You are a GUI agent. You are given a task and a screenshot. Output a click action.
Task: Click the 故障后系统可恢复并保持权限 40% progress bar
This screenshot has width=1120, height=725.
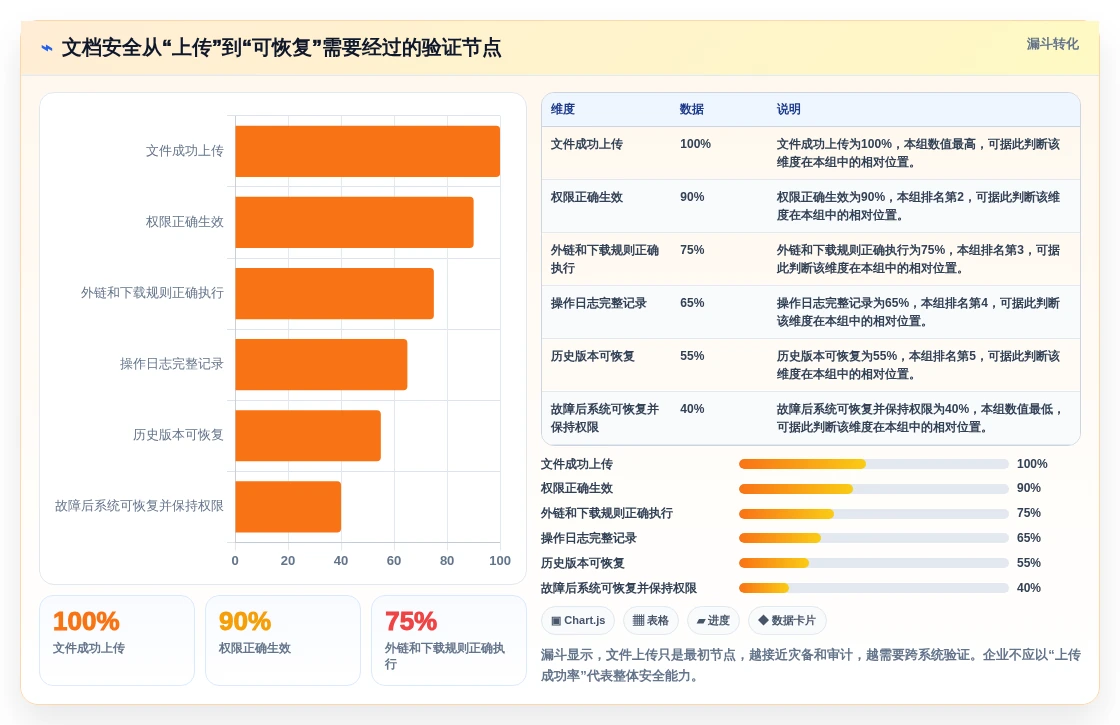[x=874, y=589]
